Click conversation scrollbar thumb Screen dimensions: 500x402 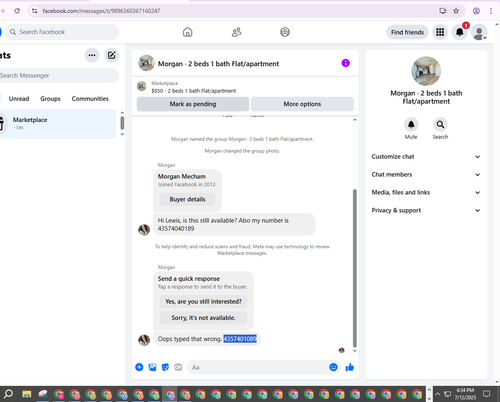click(x=355, y=268)
